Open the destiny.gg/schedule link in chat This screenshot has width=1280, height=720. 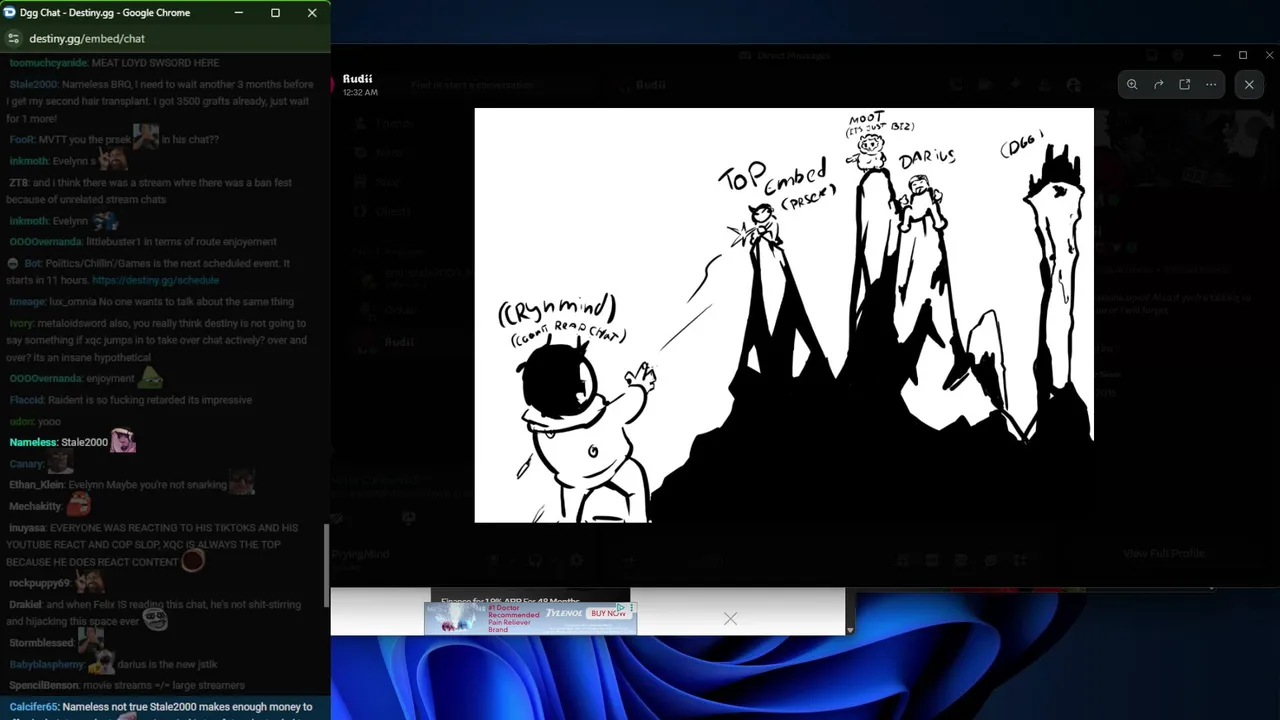tap(155, 281)
